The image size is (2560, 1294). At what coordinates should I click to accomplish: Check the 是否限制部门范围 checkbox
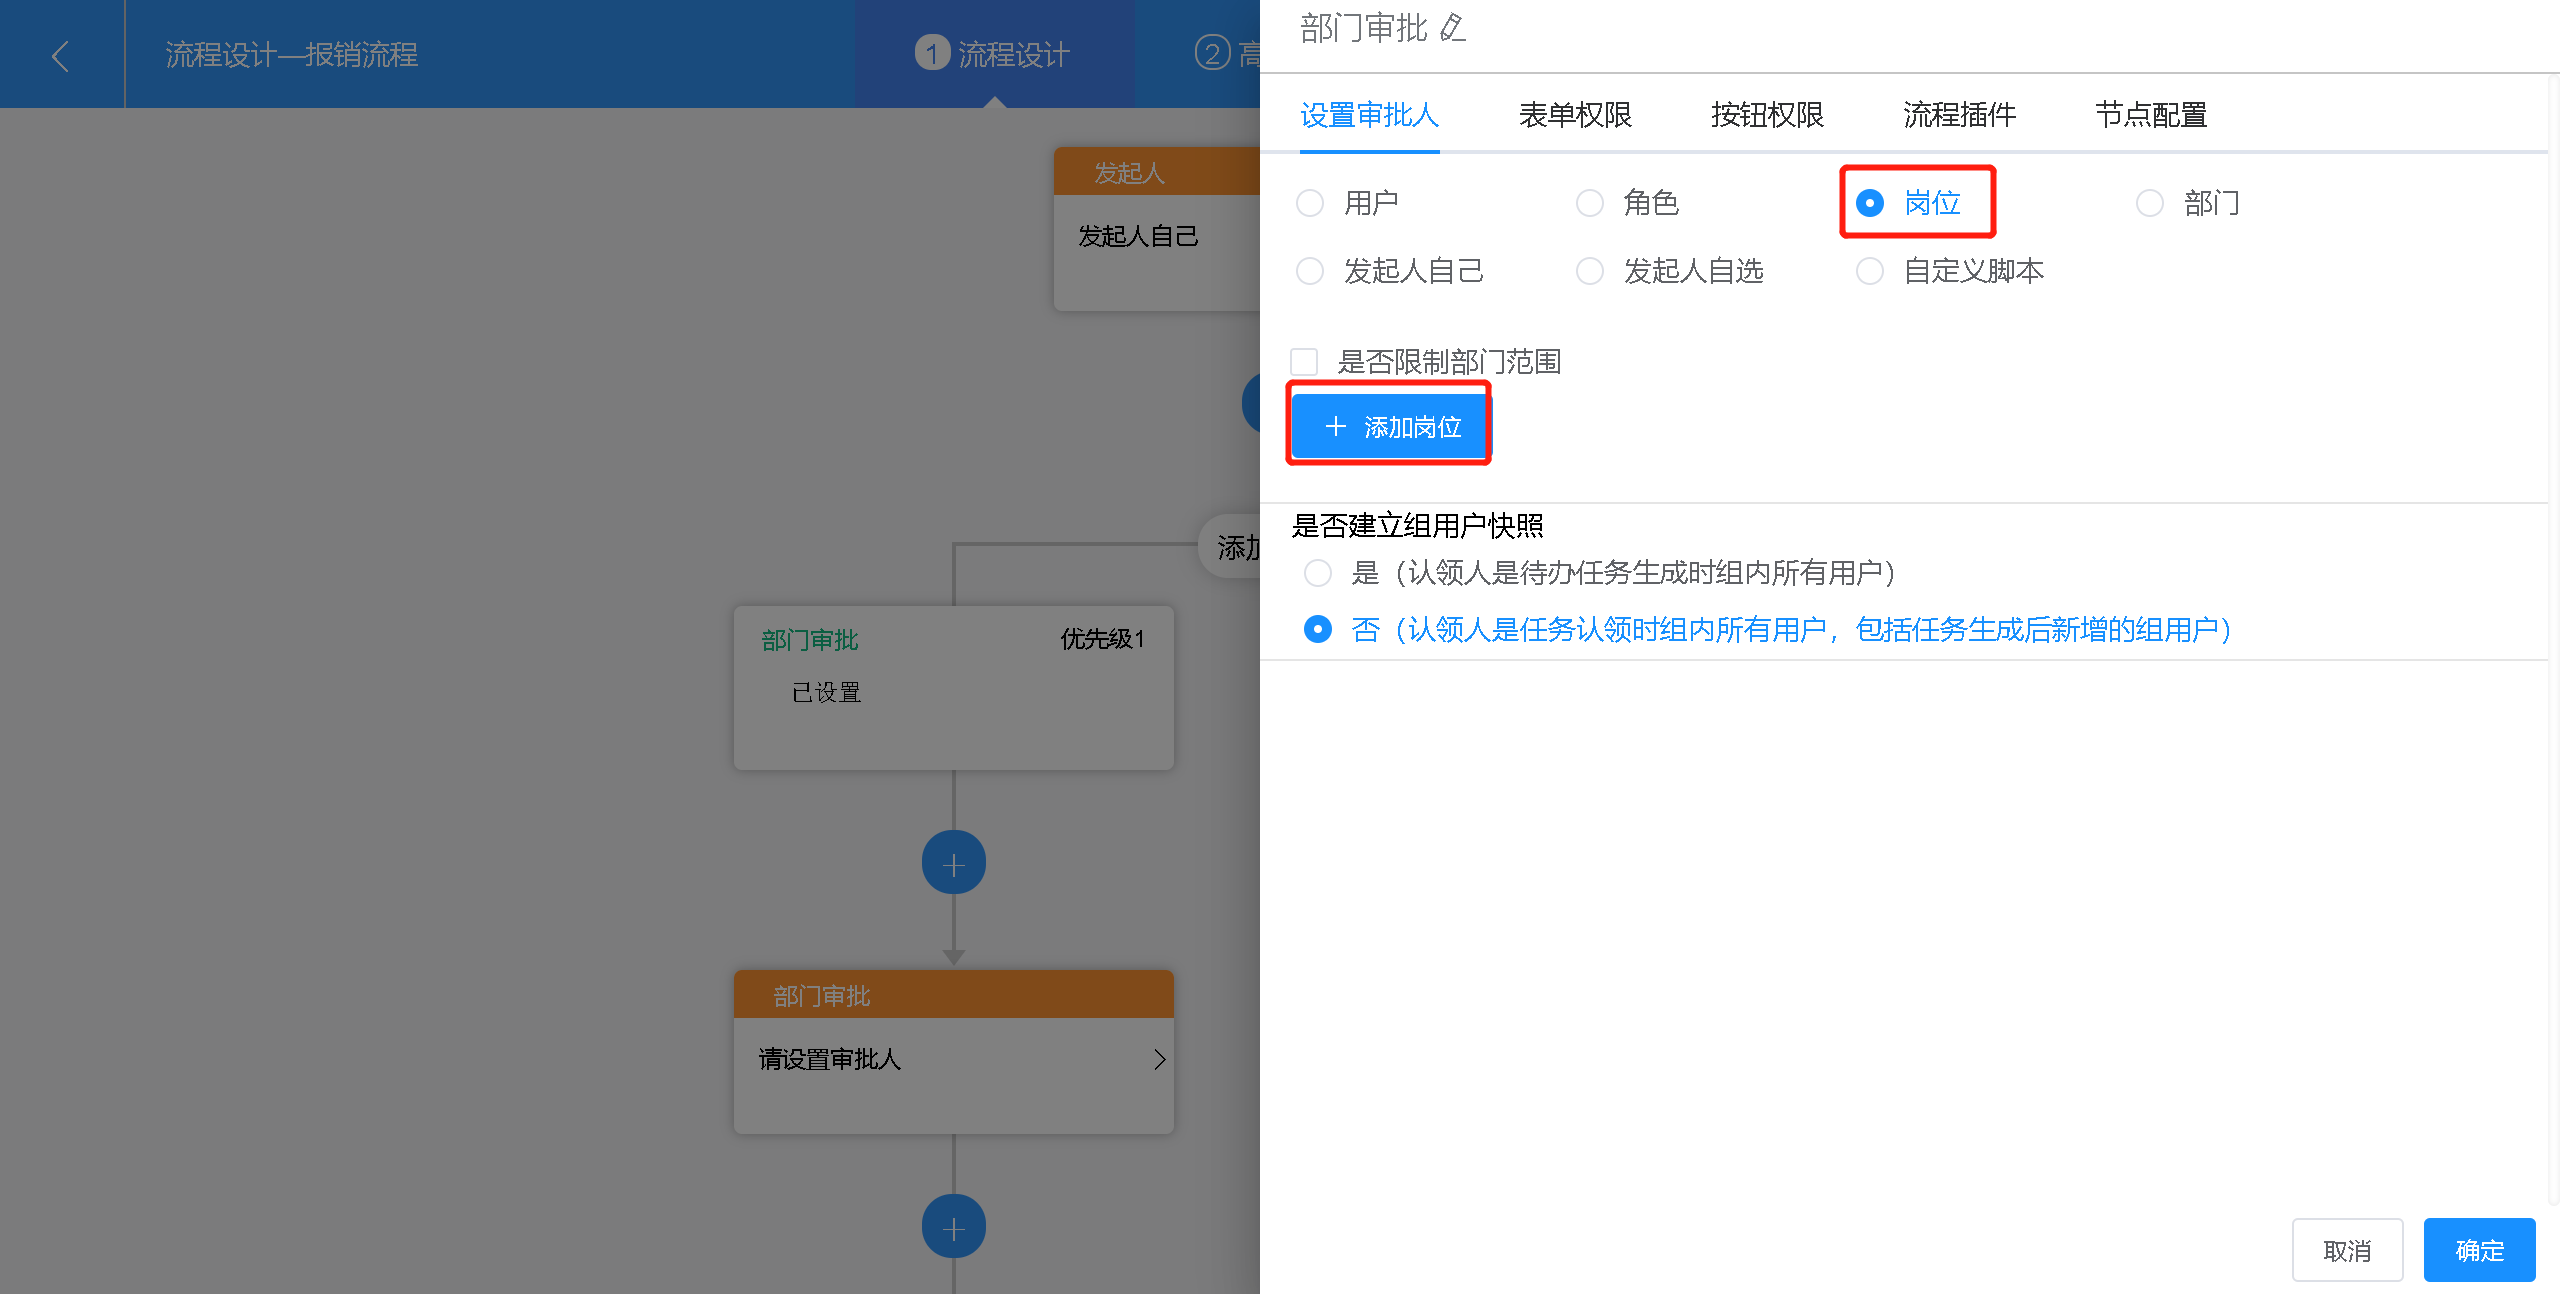[x=1304, y=361]
